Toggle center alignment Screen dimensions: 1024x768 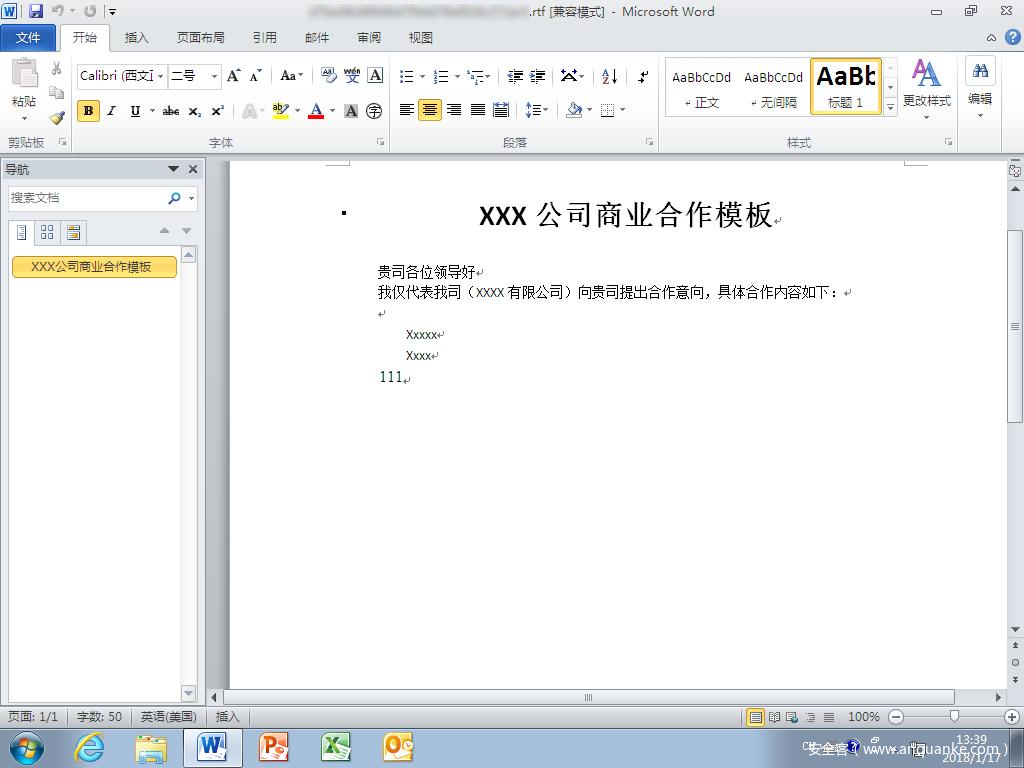(x=430, y=110)
